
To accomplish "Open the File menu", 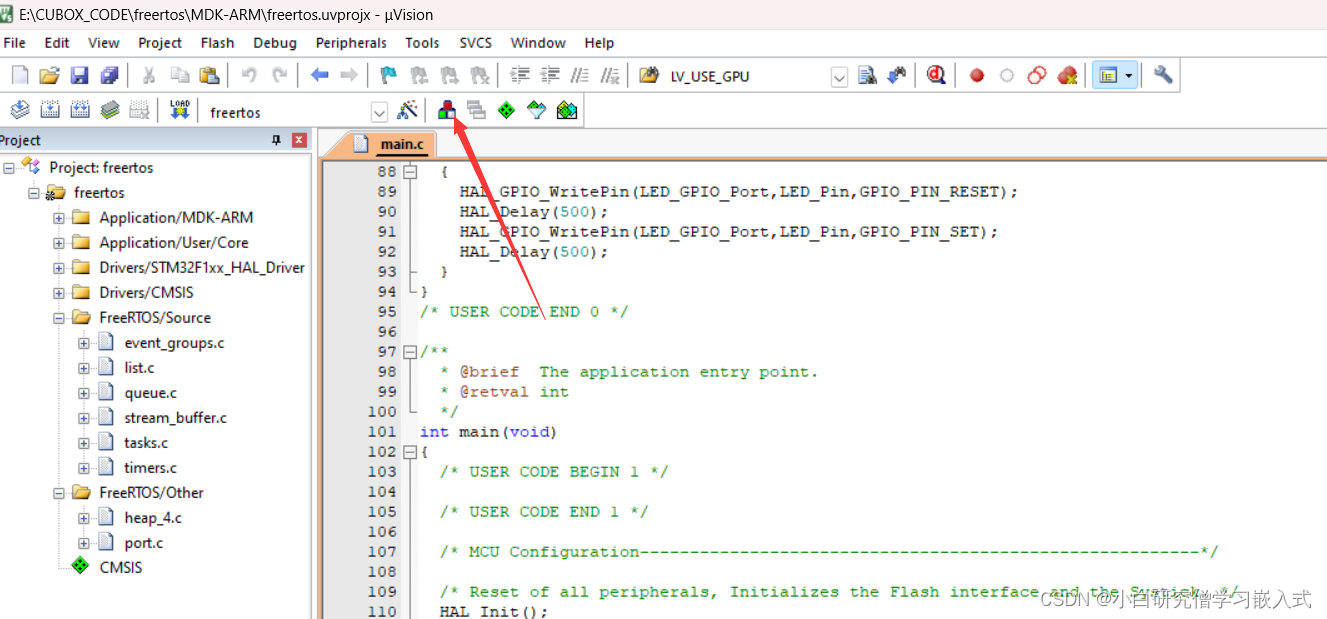I will (x=15, y=43).
